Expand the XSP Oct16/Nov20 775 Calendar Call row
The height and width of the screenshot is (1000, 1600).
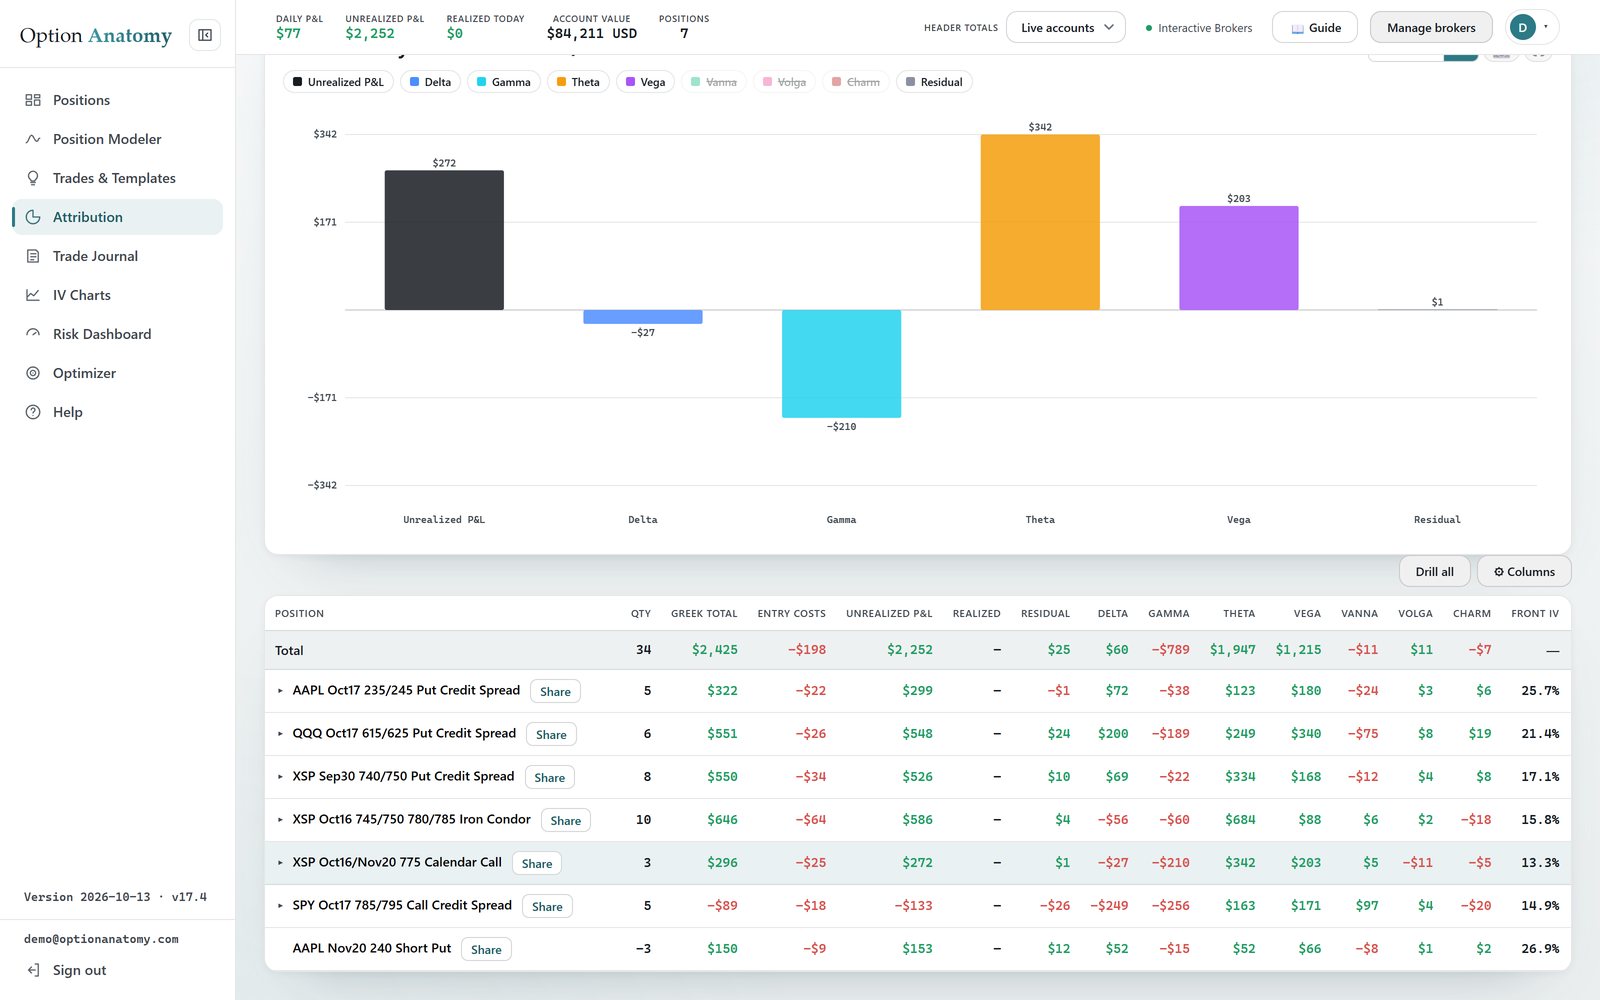pos(280,863)
